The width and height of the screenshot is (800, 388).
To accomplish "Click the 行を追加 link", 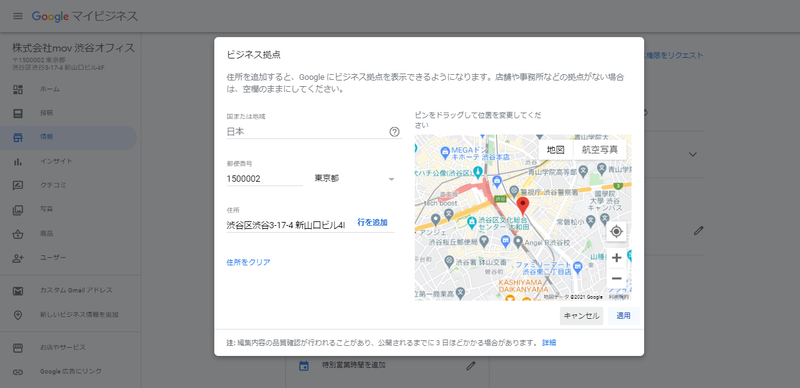I will 372,223.
